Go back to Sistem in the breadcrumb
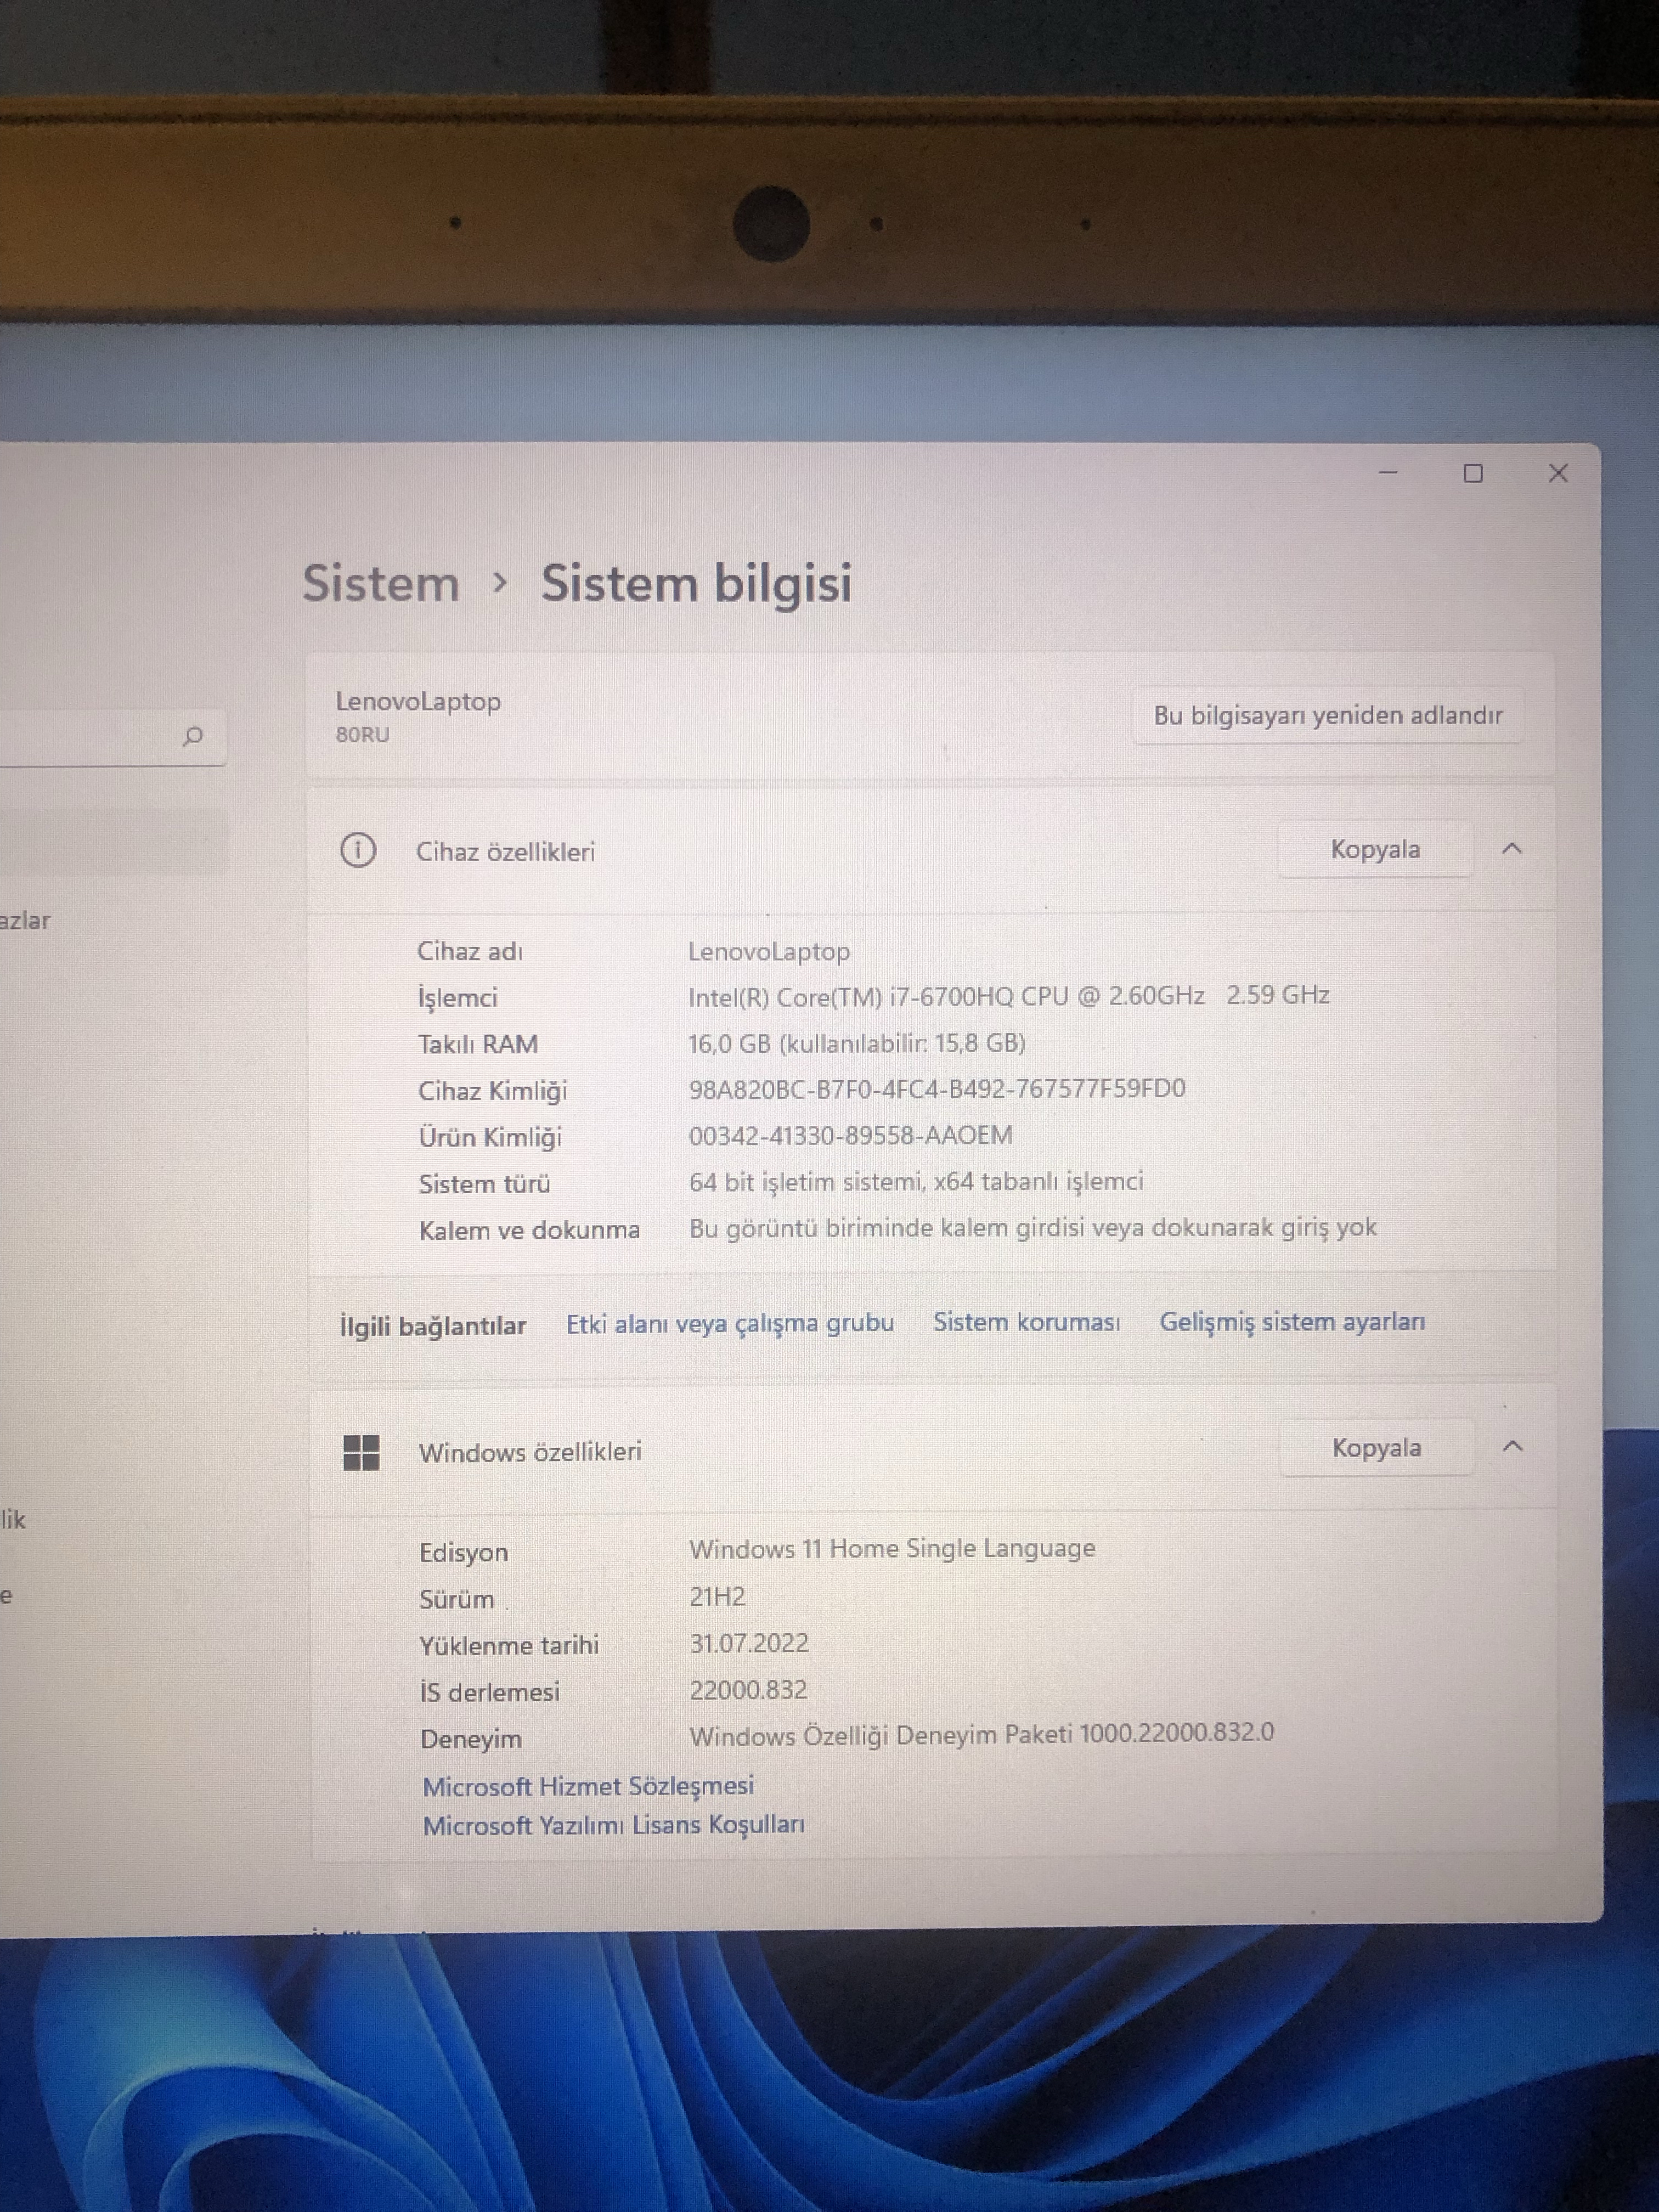 click(x=381, y=583)
